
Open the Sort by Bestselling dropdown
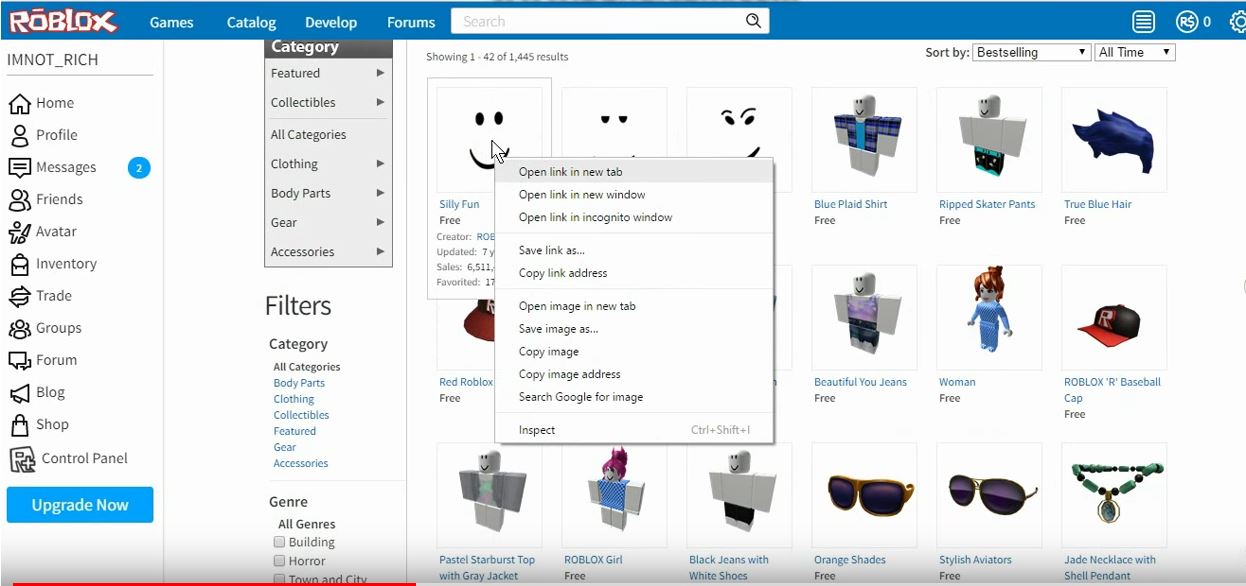click(1031, 52)
